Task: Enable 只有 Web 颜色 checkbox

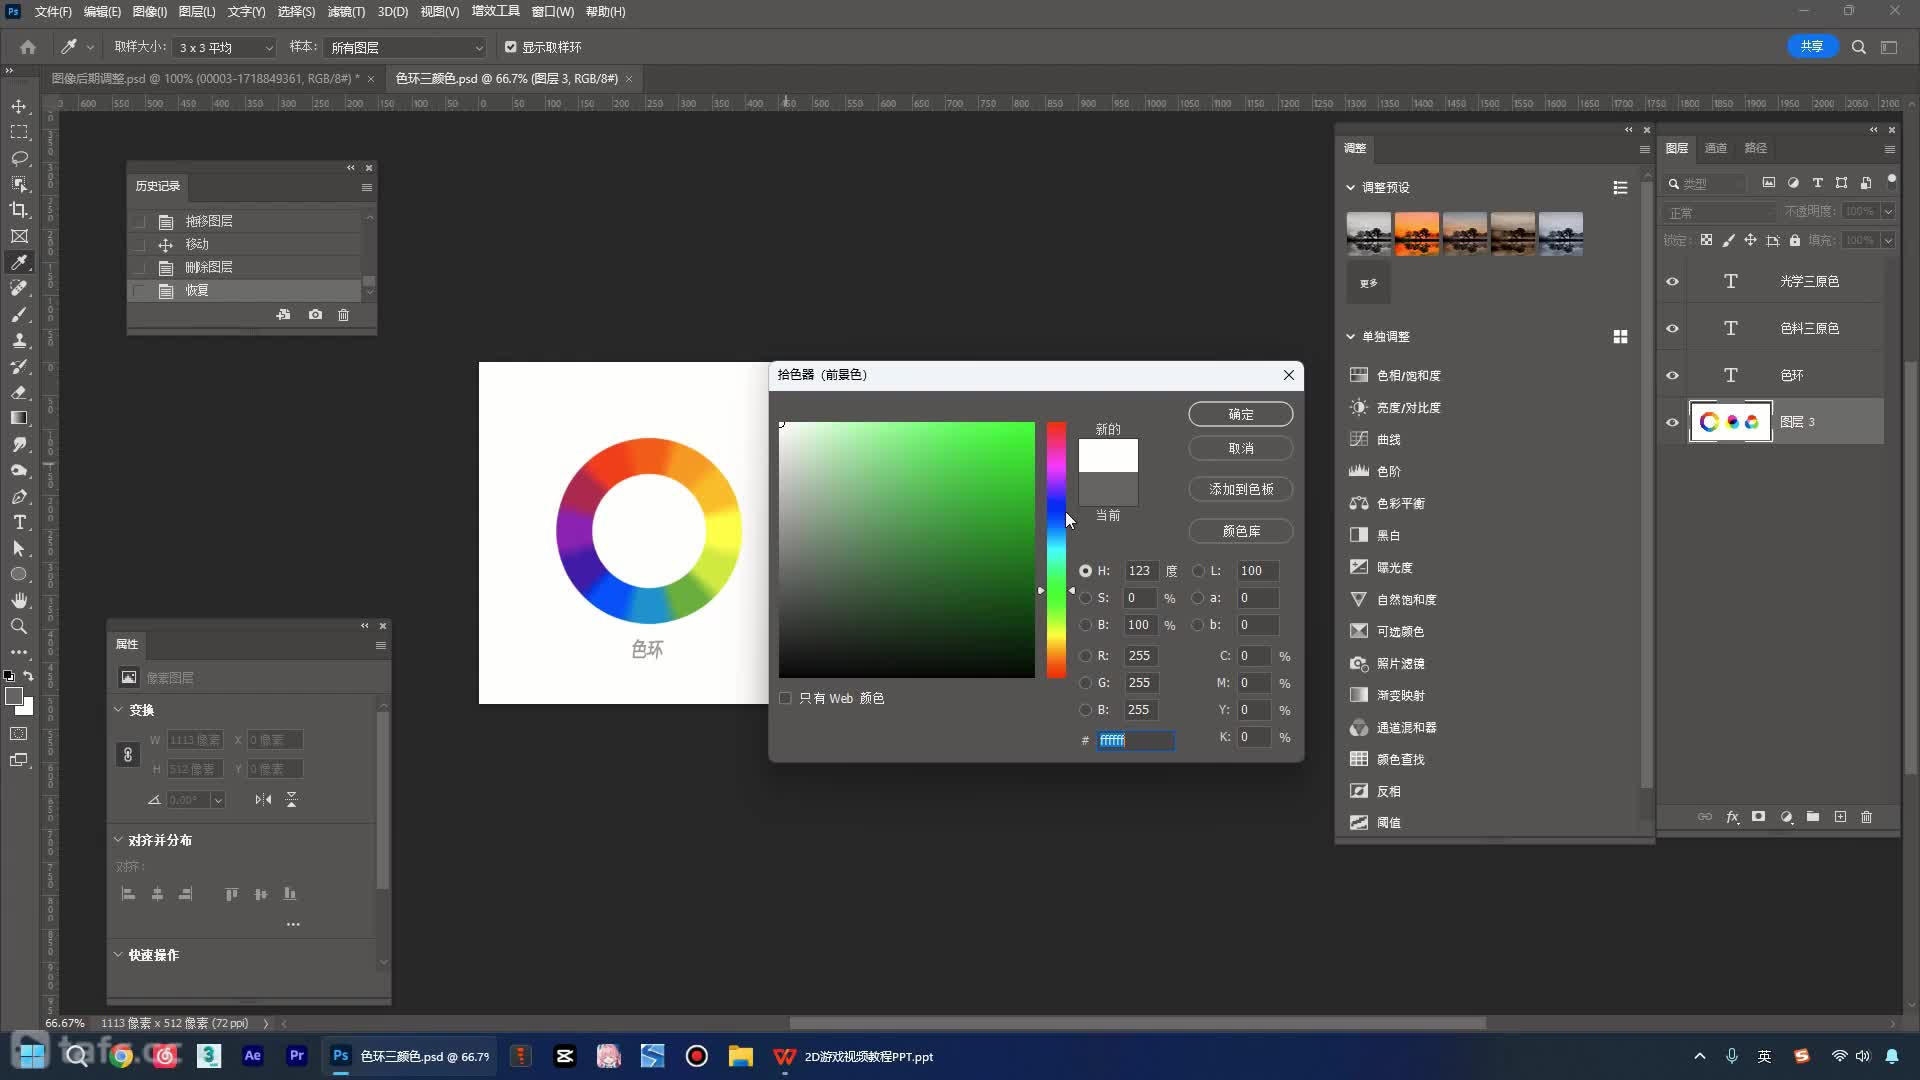Action: (785, 698)
